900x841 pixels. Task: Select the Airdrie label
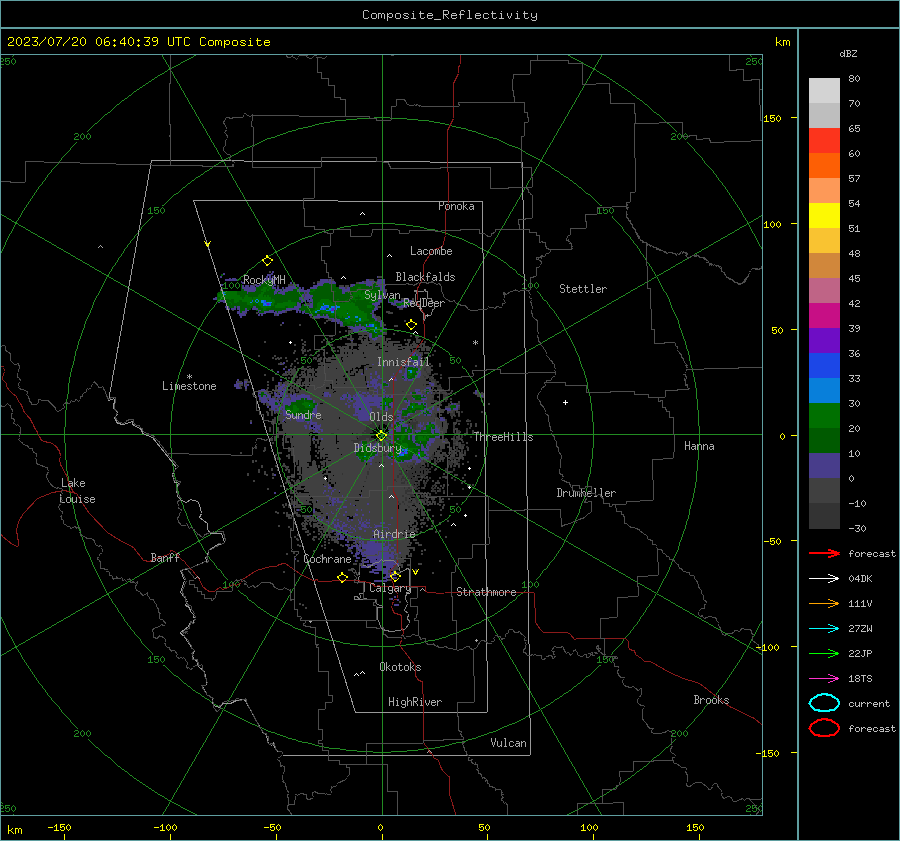pos(394,534)
